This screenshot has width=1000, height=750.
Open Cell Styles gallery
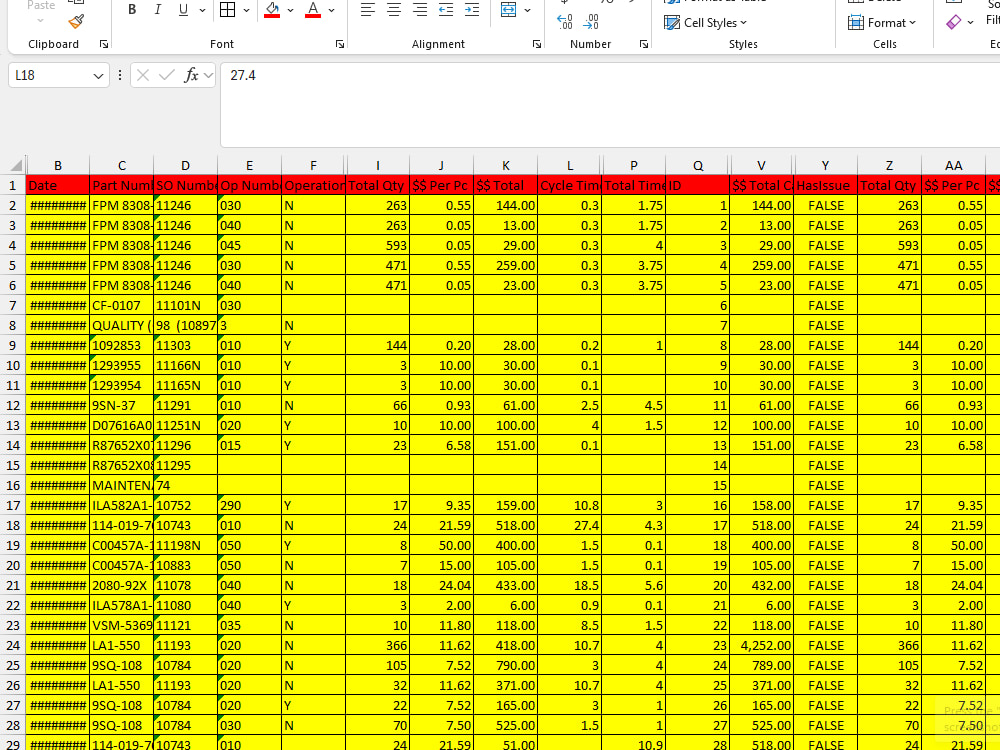705,23
